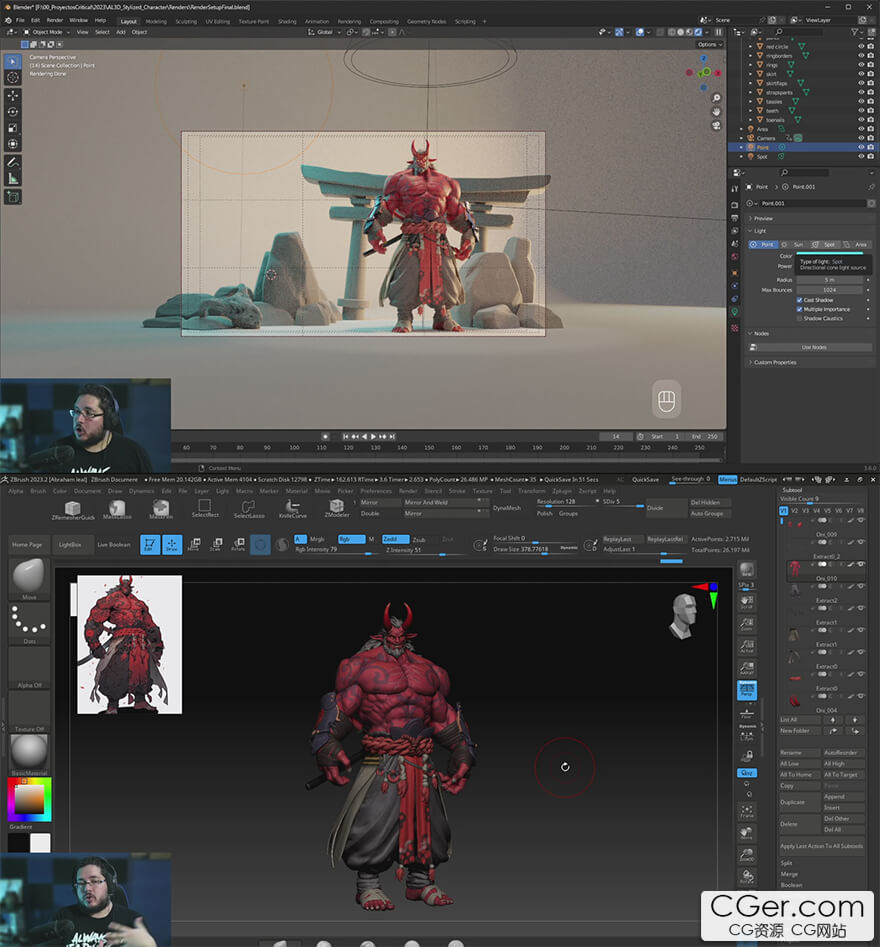Image resolution: width=880 pixels, height=947 pixels.
Task: Select the MaskLasso brush in ZBrush
Action: coord(117,510)
